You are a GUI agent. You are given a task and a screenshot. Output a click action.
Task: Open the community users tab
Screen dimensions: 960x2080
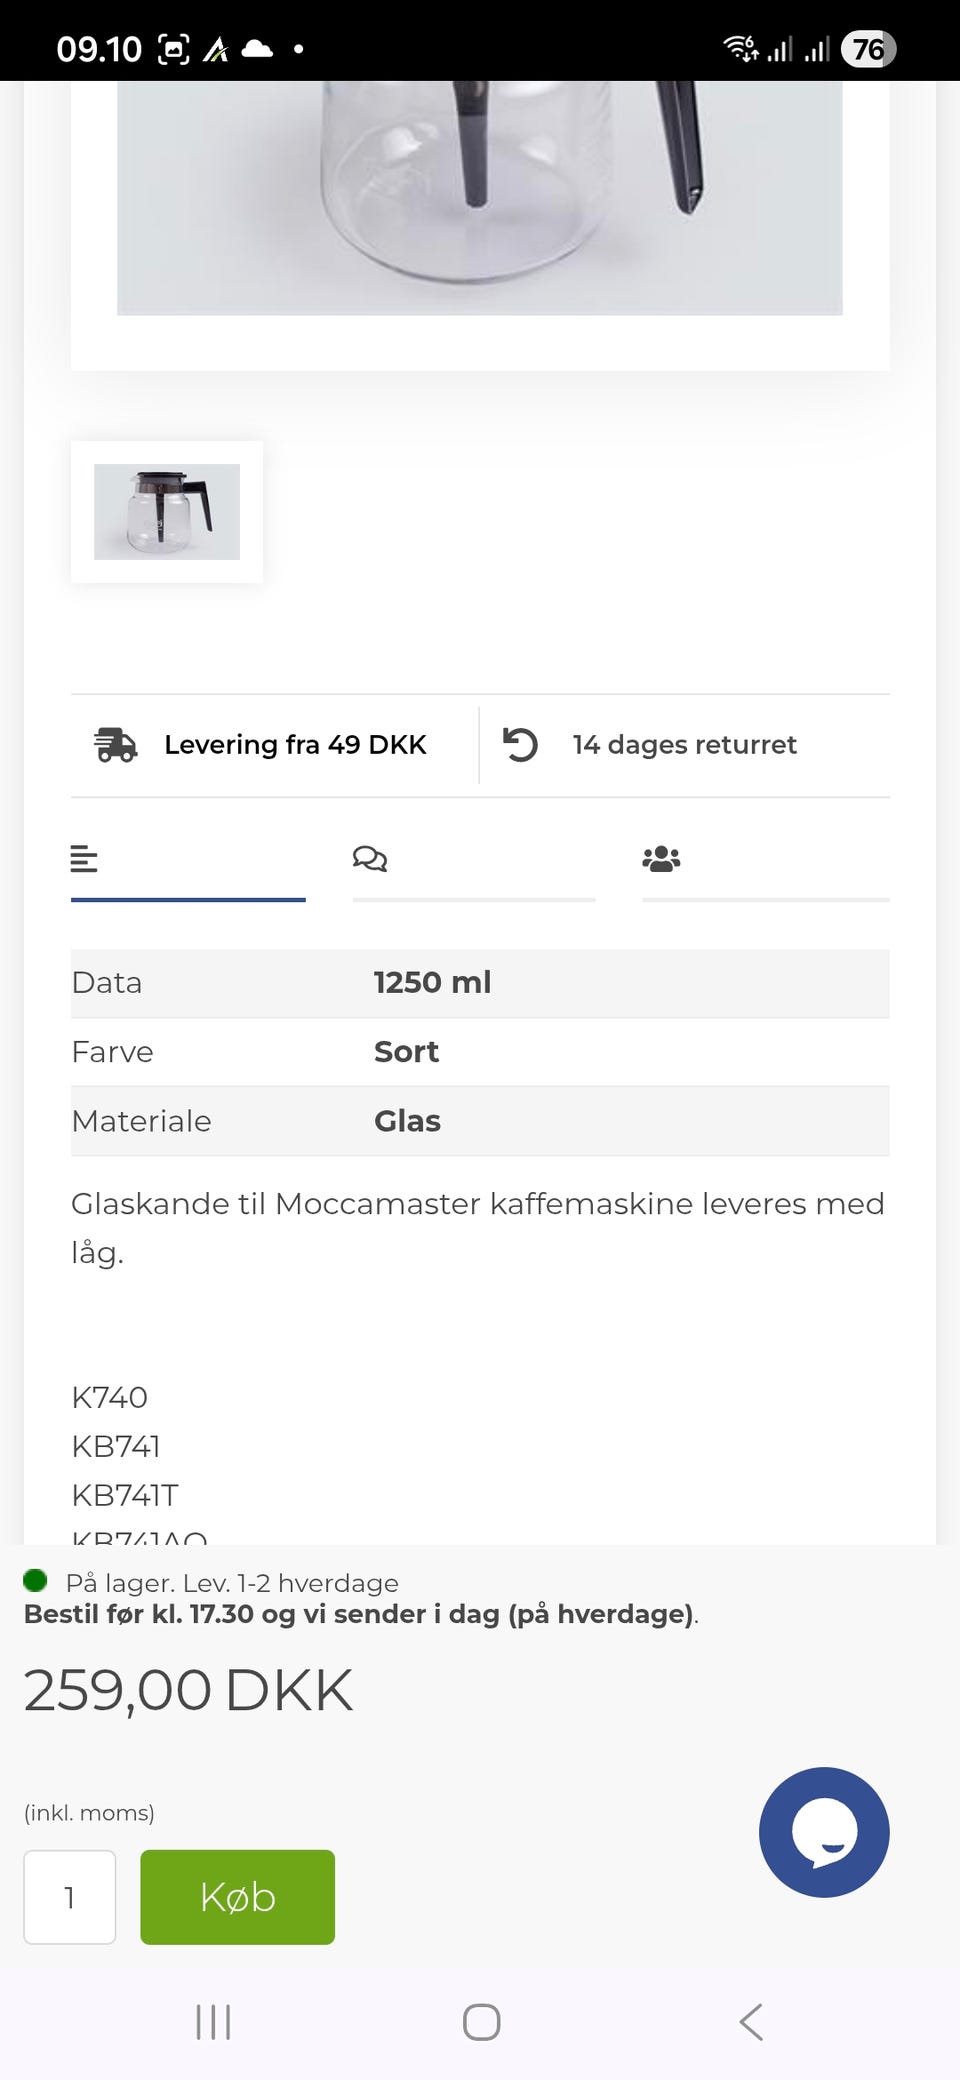(661, 859)
